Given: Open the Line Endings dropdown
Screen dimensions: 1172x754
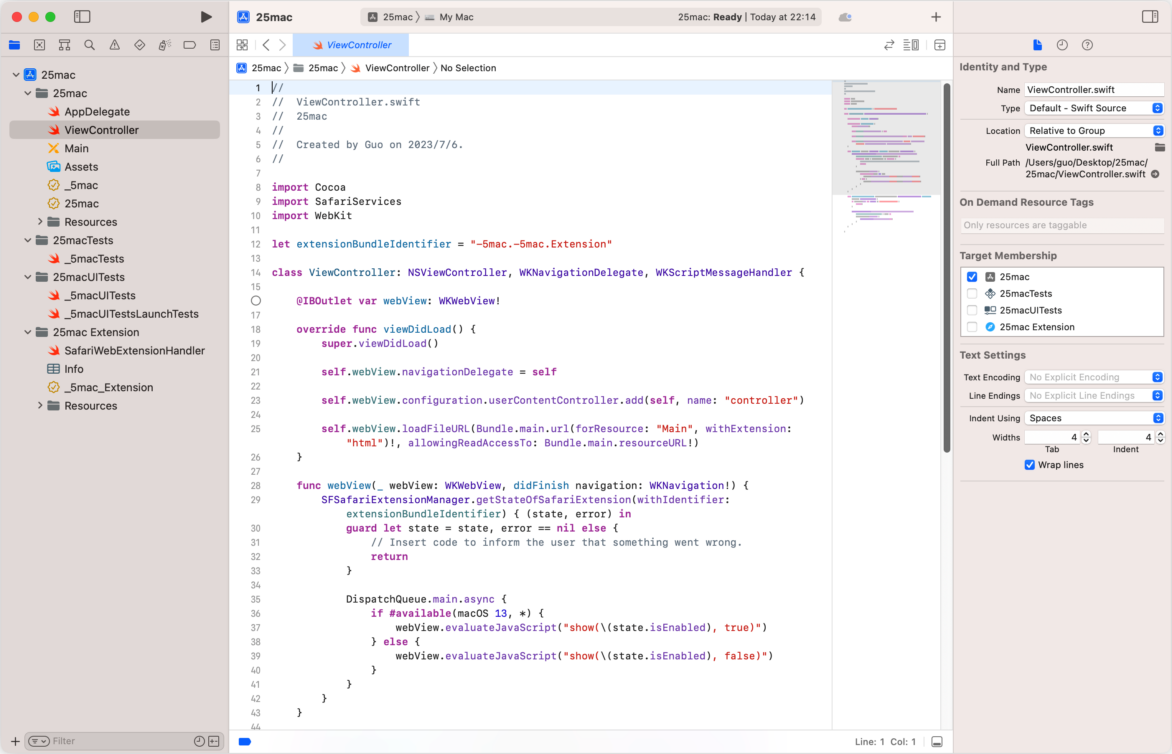Looking at the screenshot, I should (1094, 396).
